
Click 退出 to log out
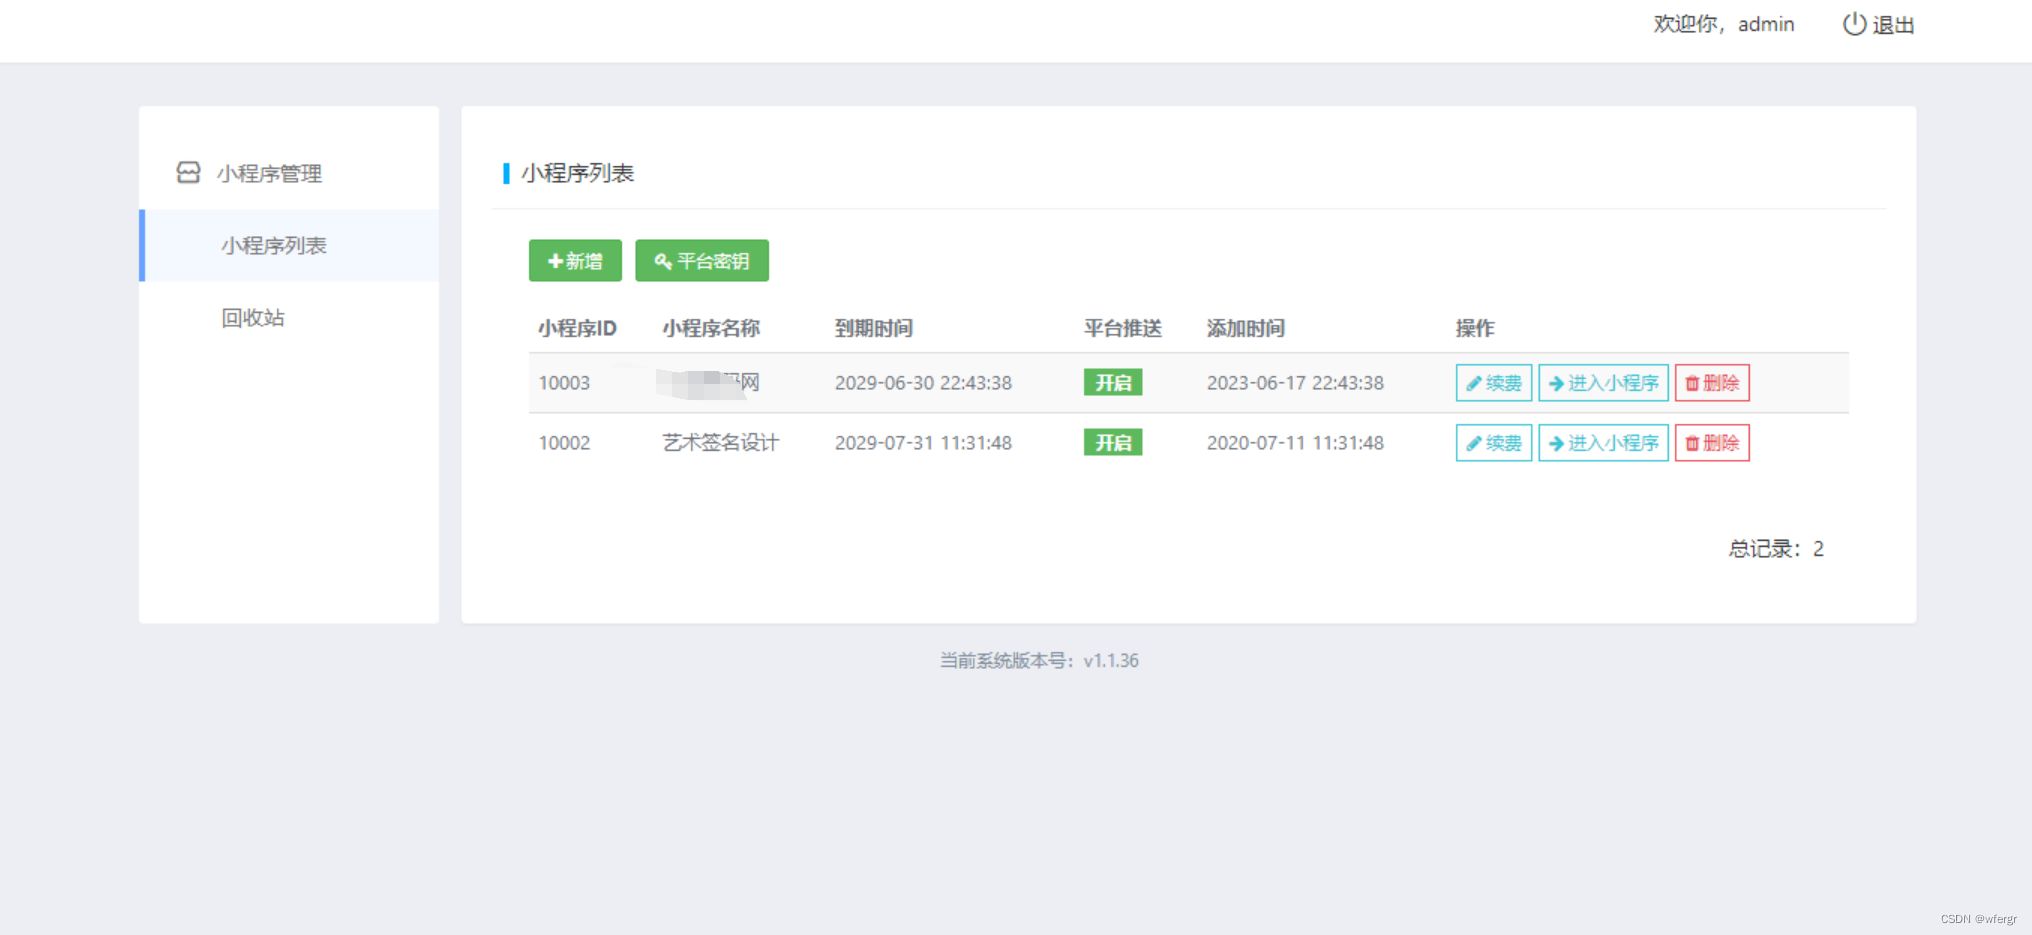1893,25
